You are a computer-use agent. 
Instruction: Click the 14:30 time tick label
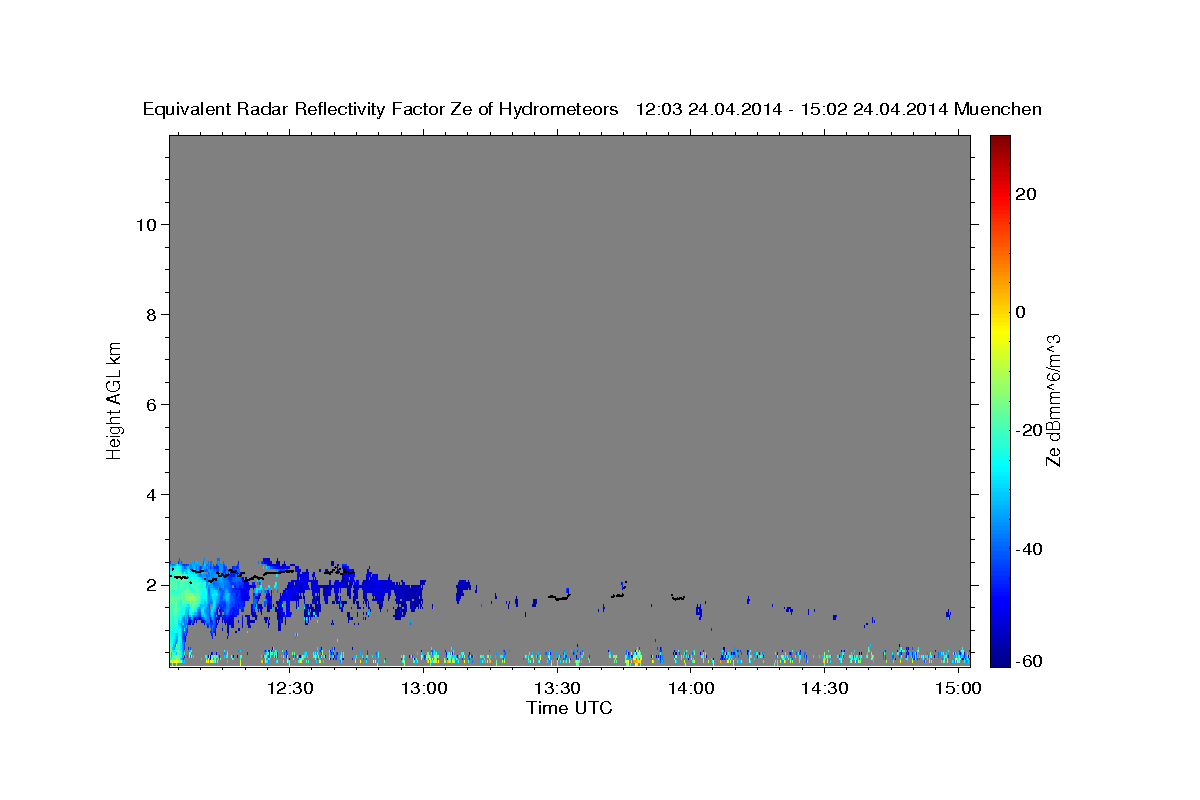825,689
